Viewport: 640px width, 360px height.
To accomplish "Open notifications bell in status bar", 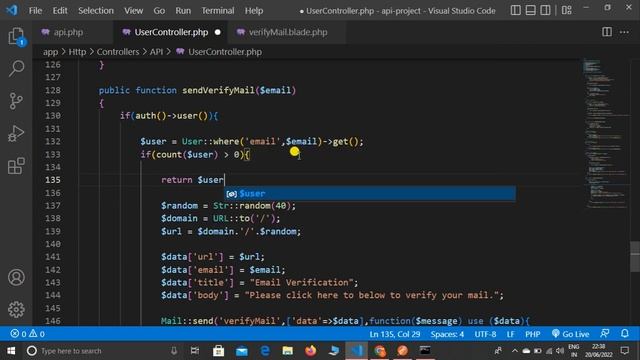I will point(625,334).
